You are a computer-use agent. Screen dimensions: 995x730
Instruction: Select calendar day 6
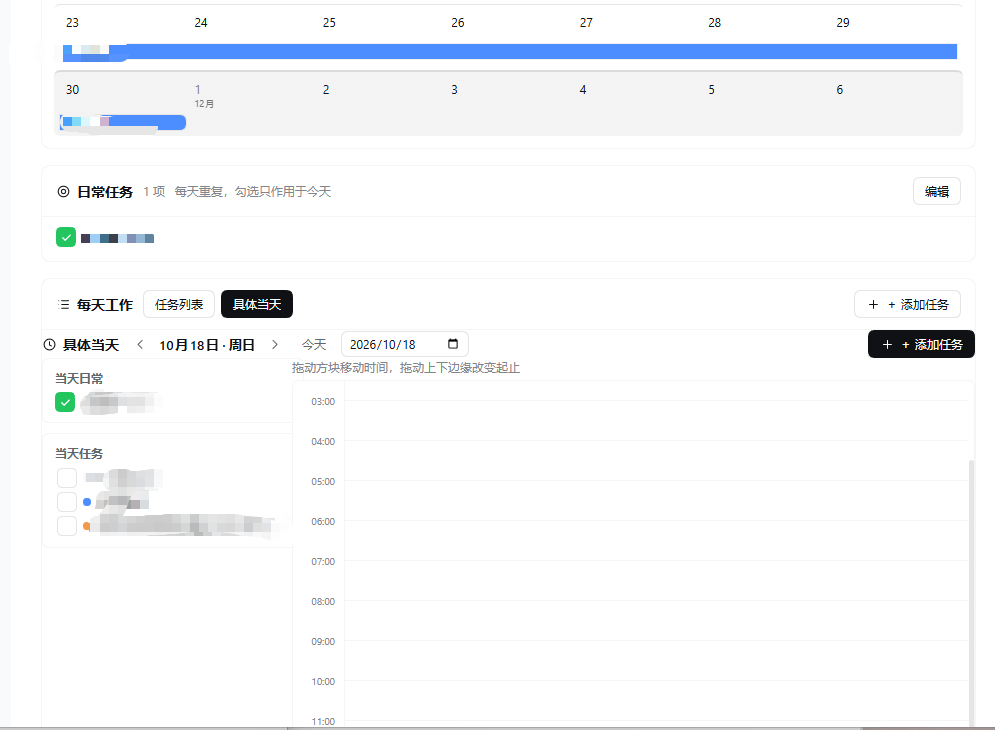point(840,90)
